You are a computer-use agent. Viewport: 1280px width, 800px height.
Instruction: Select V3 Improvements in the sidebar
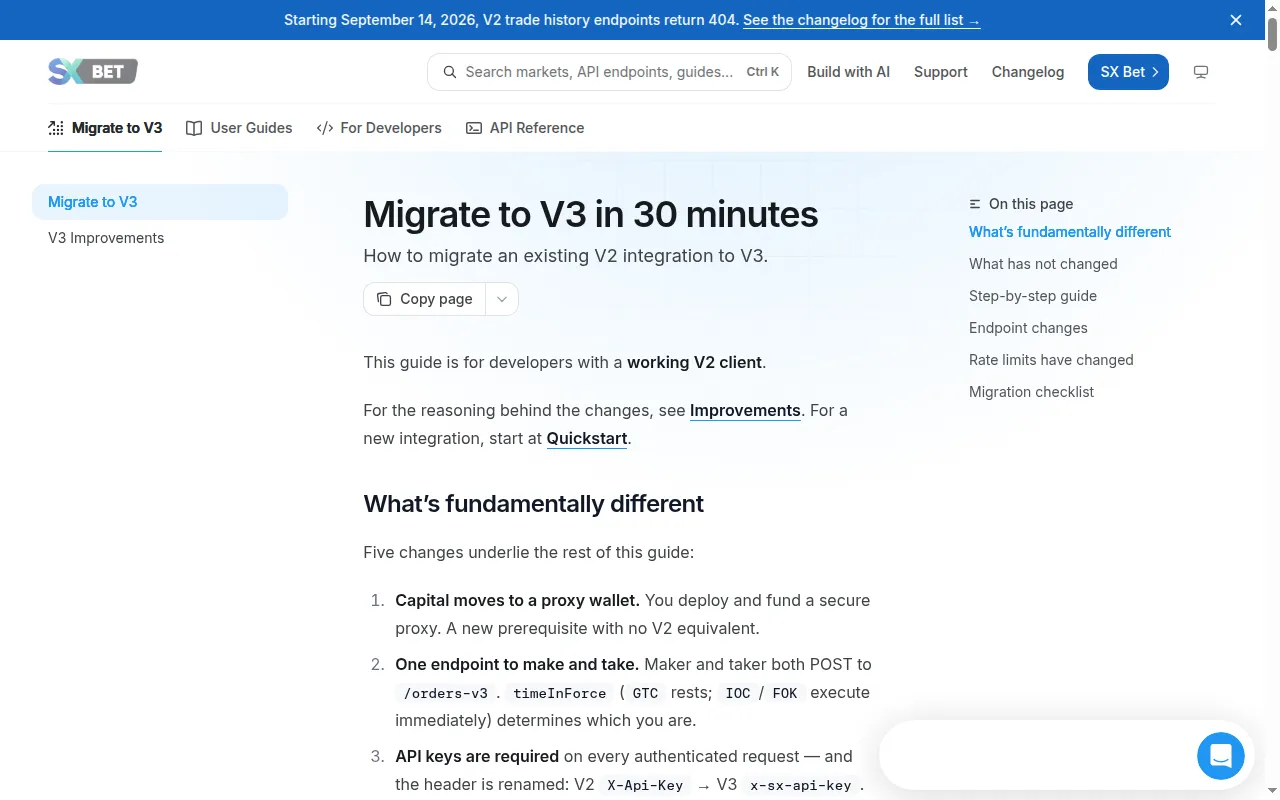[160, 238]
